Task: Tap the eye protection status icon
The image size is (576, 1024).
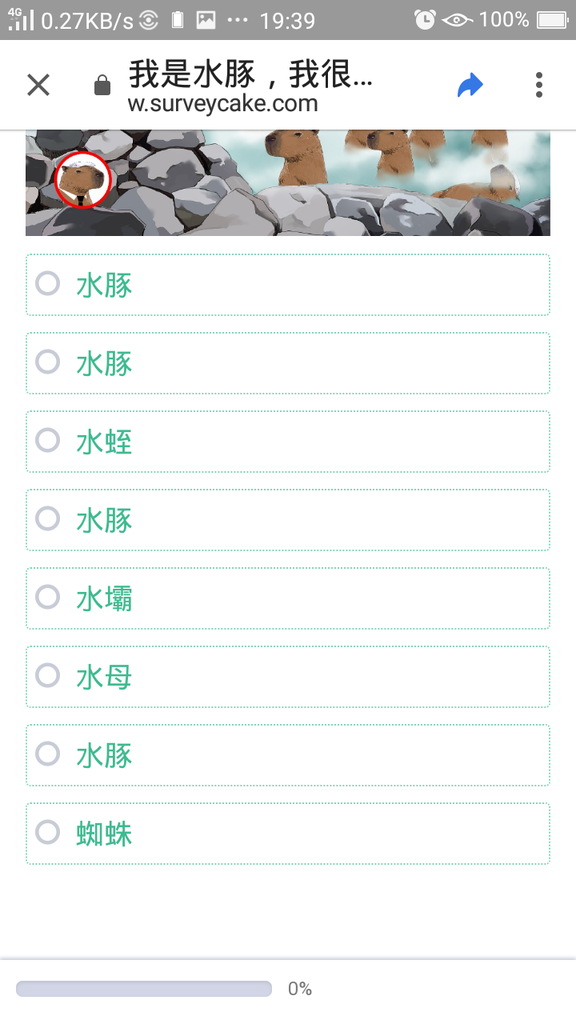Action: 457,20
